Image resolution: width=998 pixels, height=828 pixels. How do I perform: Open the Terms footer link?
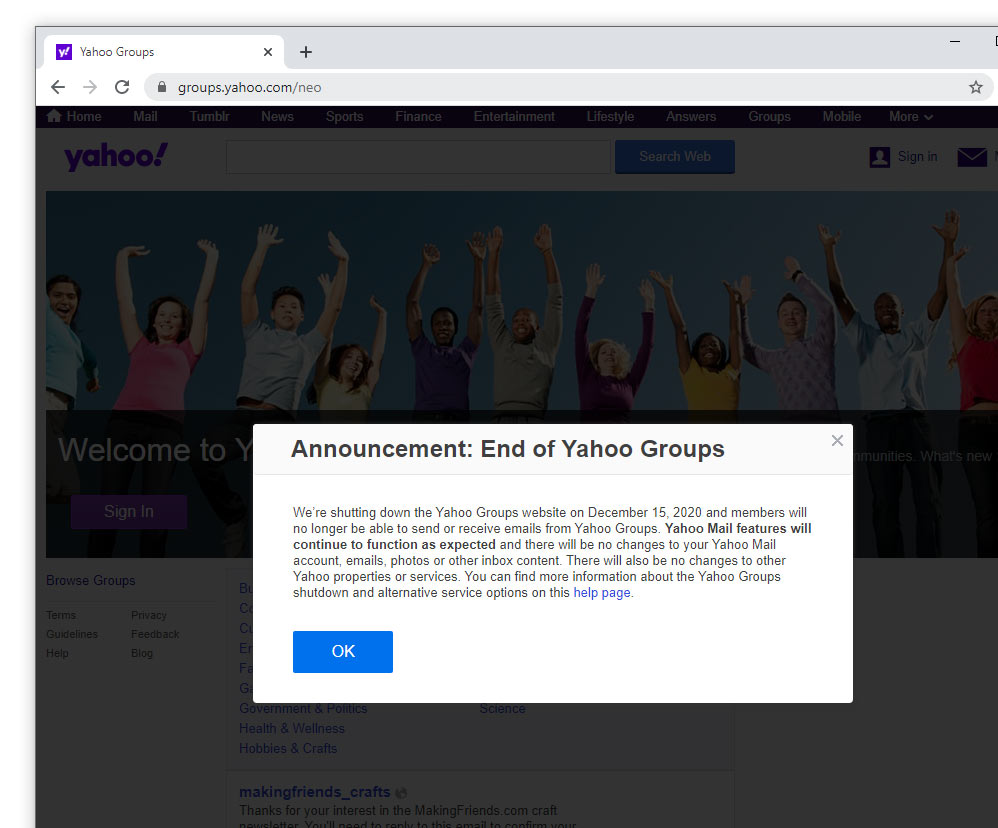(61, 615)
